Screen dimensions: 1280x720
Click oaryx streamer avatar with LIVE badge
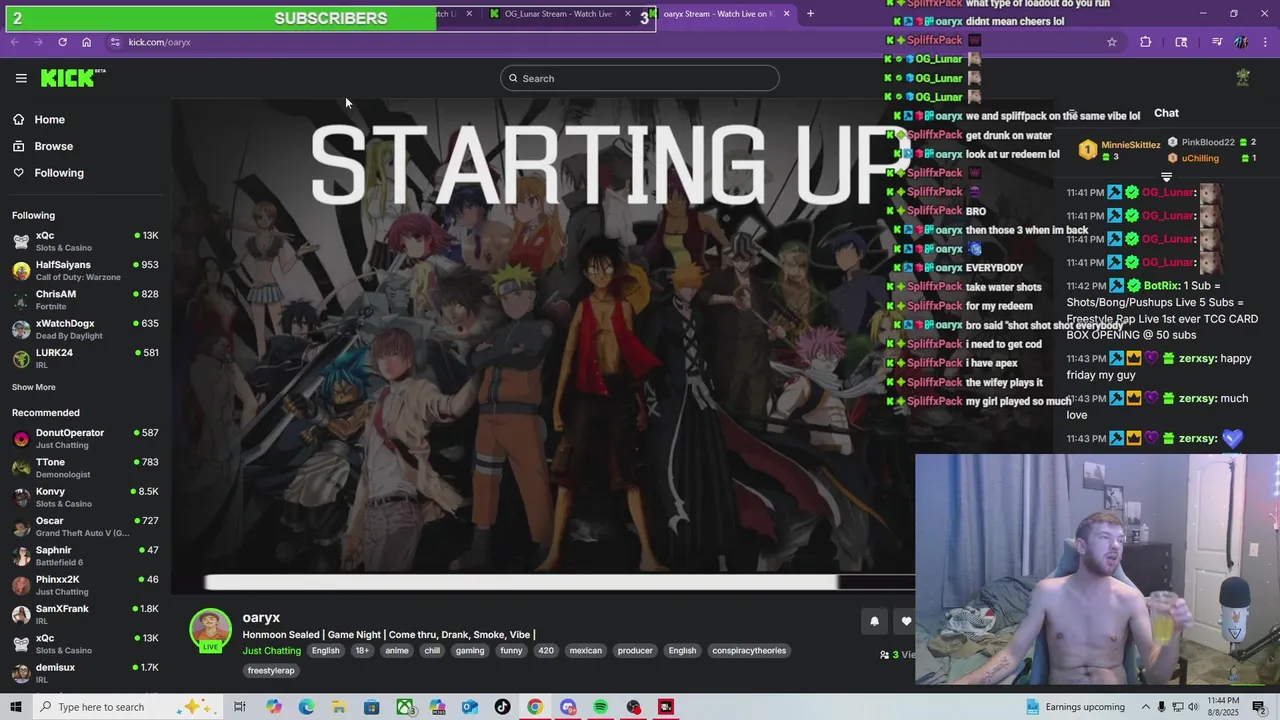click(x=210, y=630)
